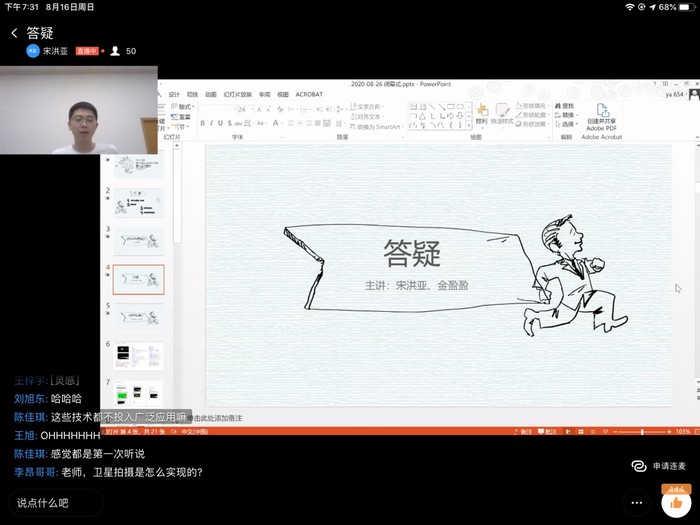Screen dimensions: 700x525
Task: Open the ACROBAT ribbon tab
Action: click(x=309, y=95)
